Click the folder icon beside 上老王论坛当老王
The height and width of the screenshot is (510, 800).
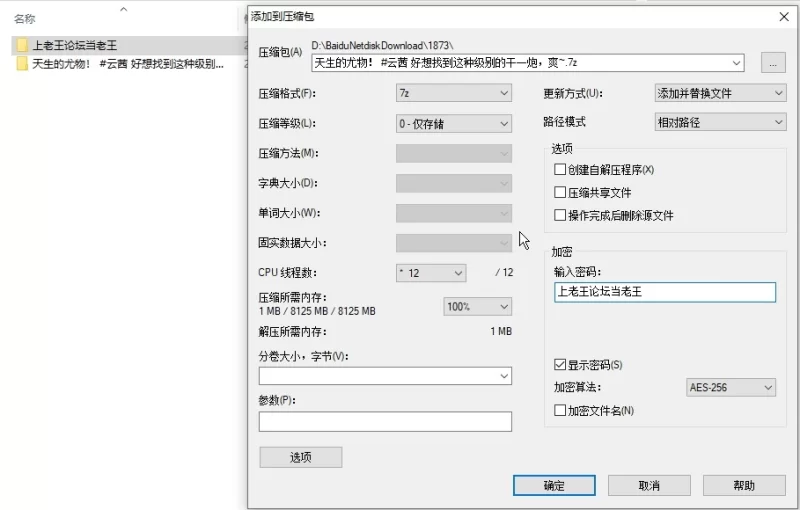click(21, 45)
